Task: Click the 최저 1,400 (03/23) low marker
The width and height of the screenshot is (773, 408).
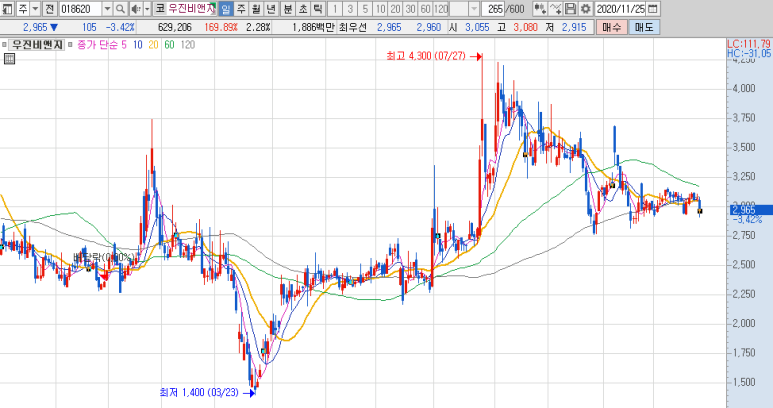Action: (x=207, y=393)
